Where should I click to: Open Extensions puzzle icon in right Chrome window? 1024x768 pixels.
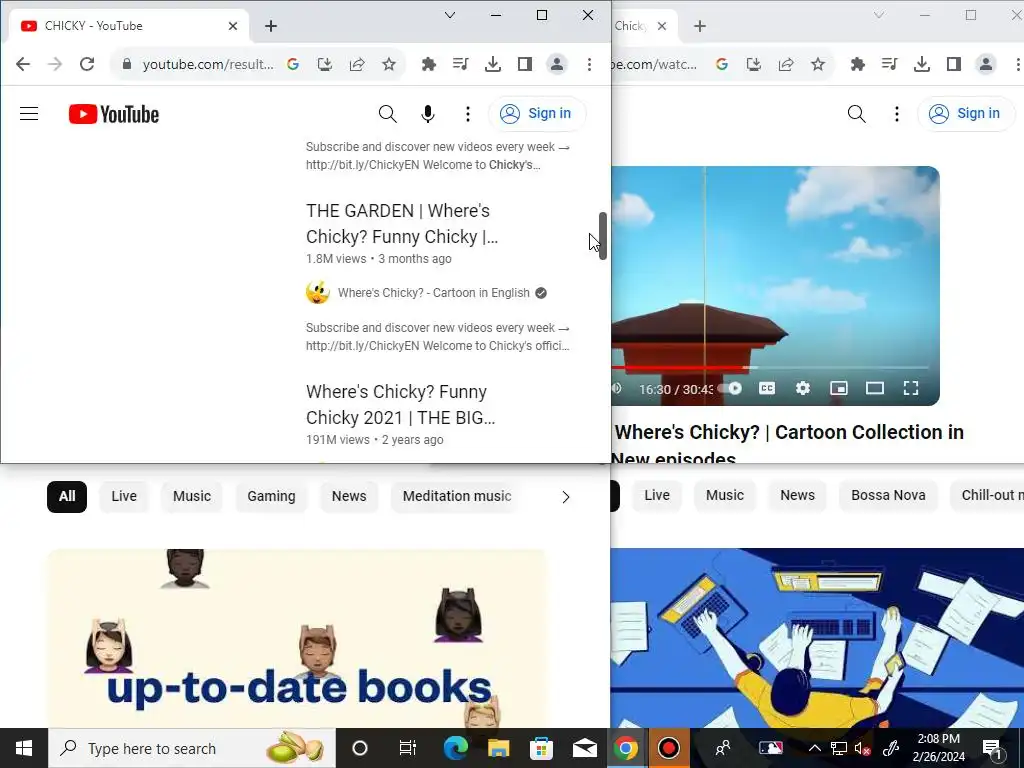point(857,64)
